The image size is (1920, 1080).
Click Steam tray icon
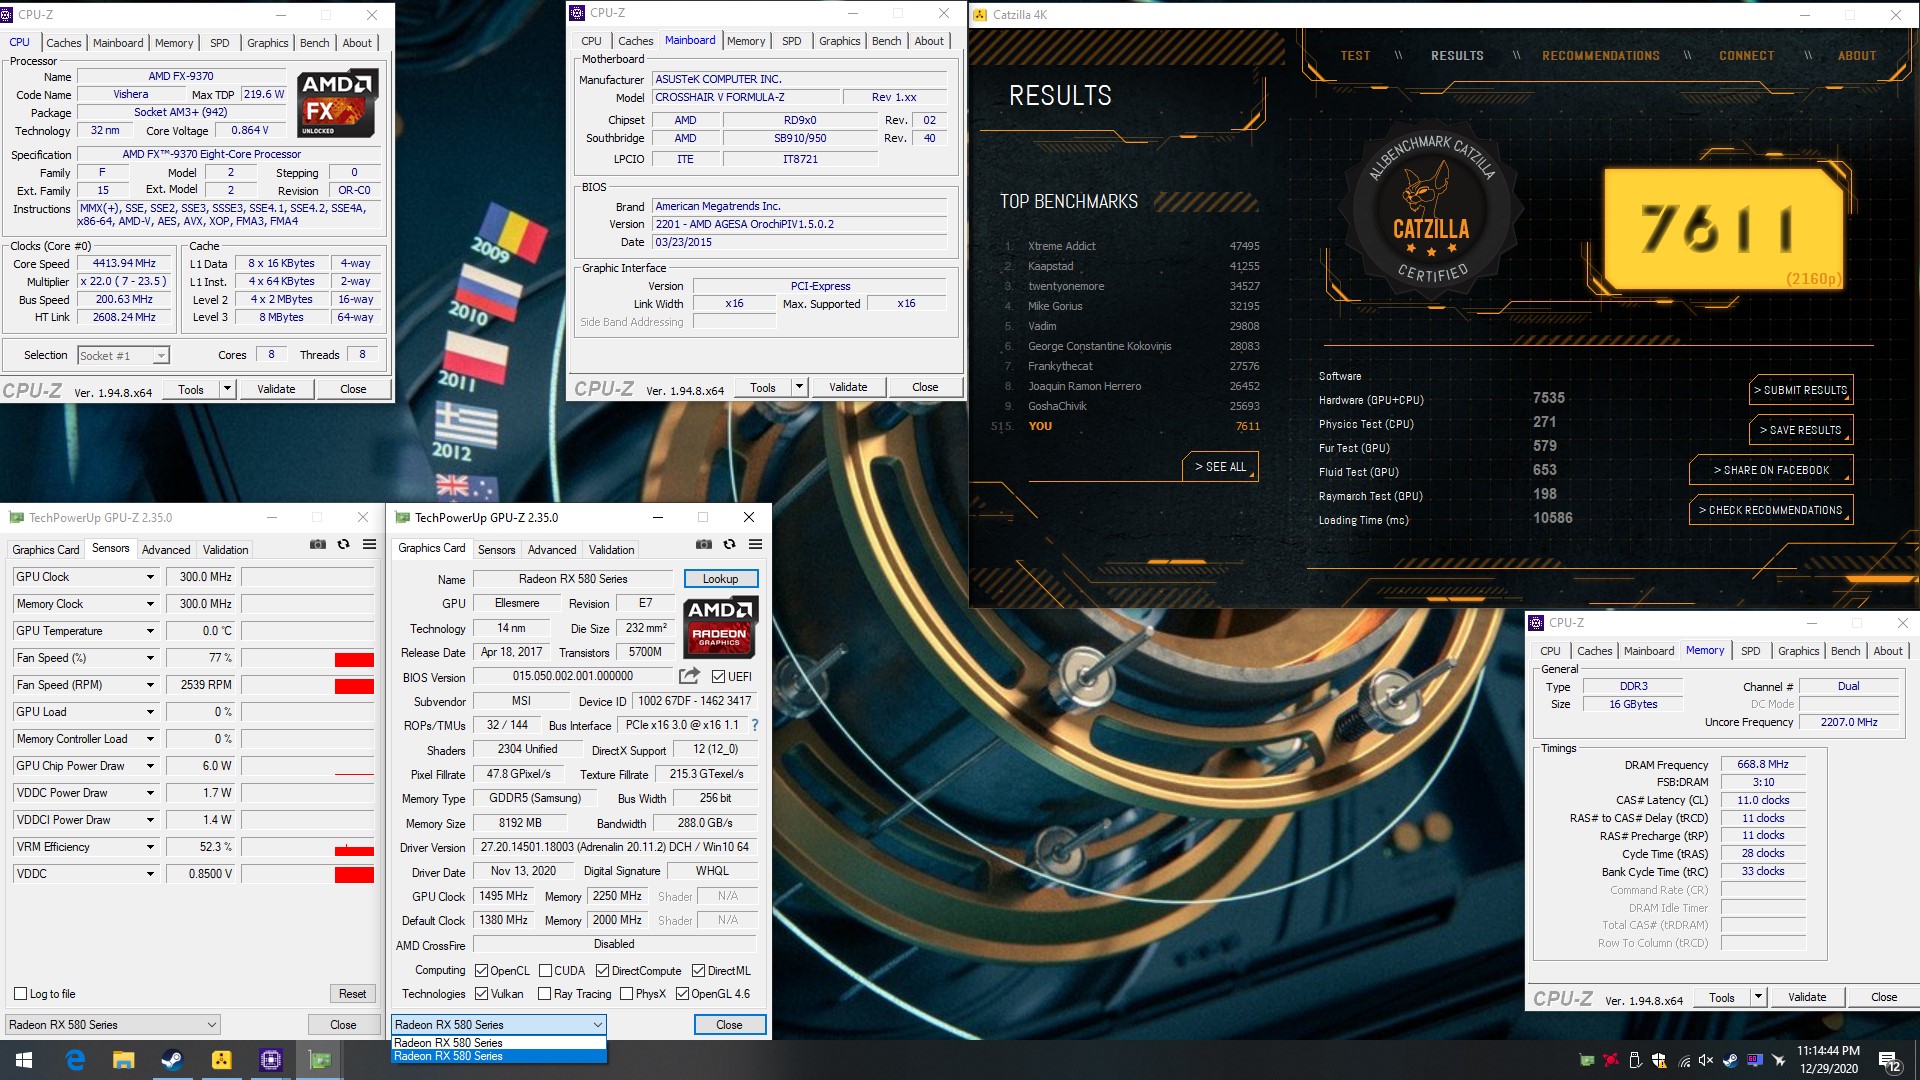pyautogui.click(x=1731, y=1060)
